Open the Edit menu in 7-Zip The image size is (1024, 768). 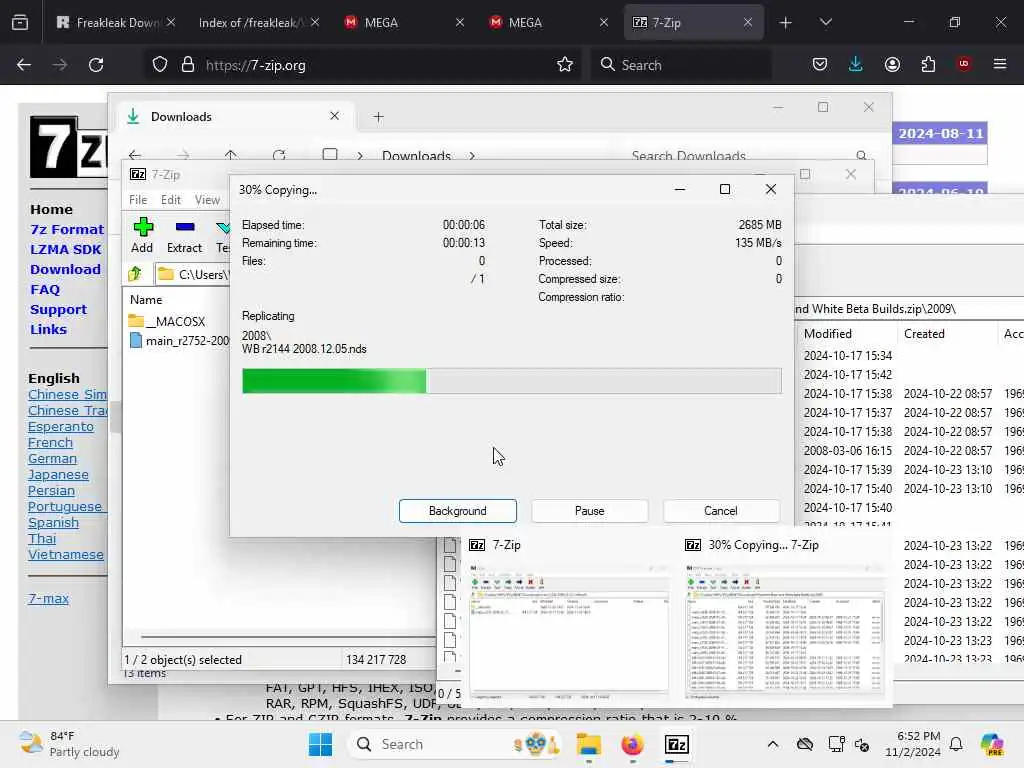(171, 200)
